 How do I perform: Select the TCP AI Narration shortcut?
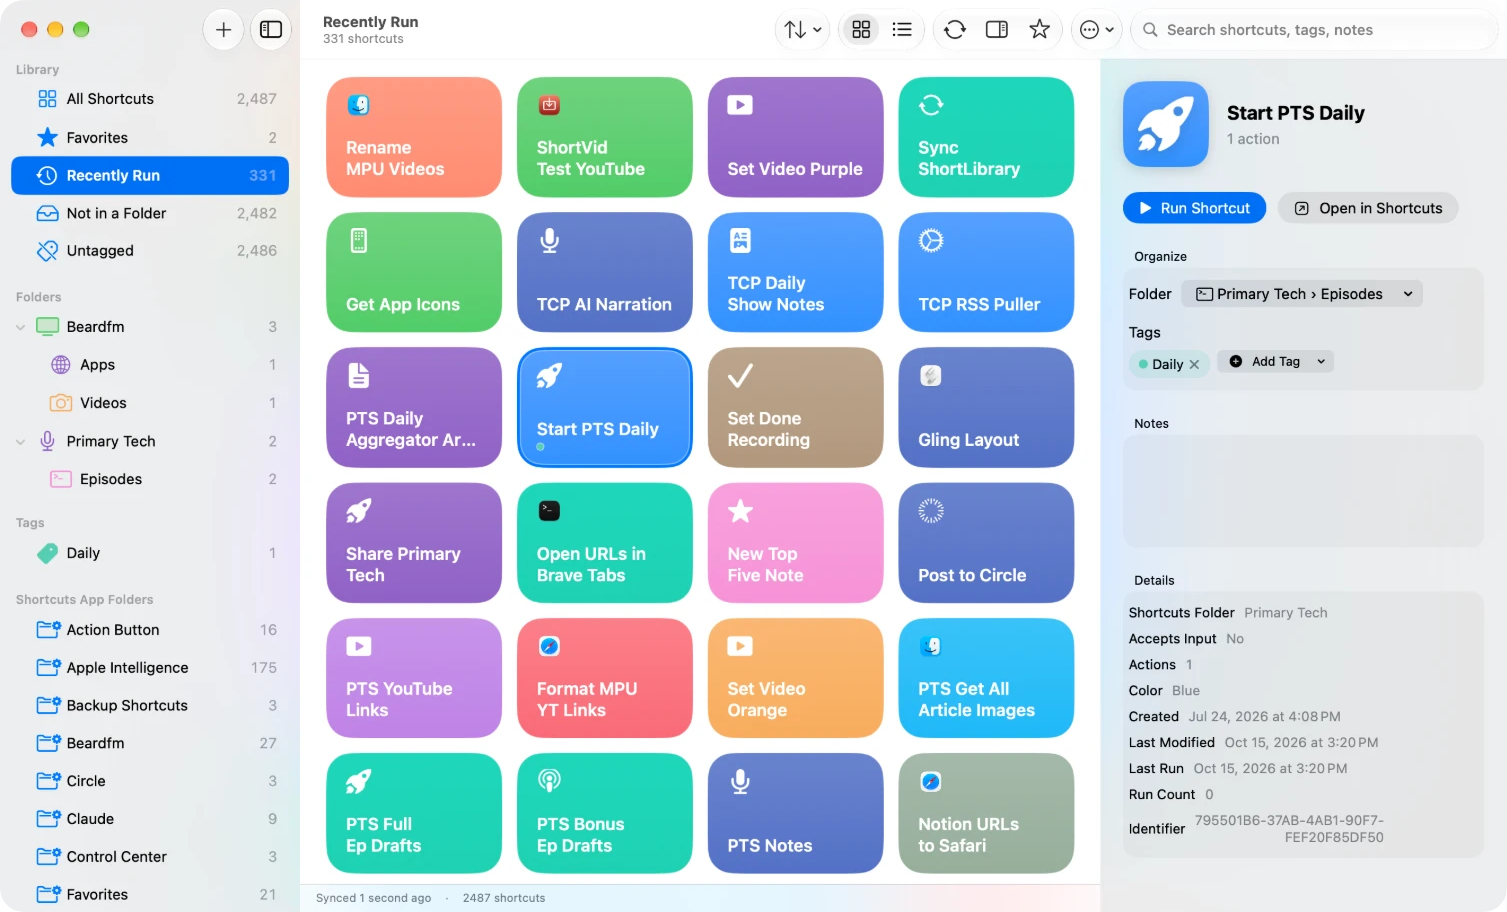tap(605, 272)
